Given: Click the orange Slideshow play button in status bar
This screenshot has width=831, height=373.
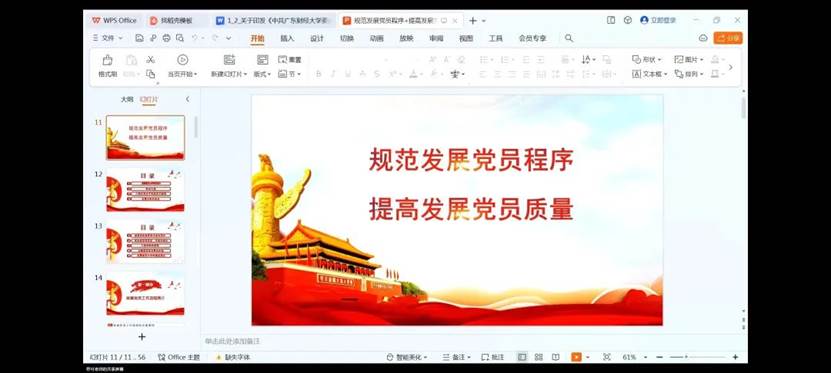Looking at the screenshot, I should coord(576,357).
